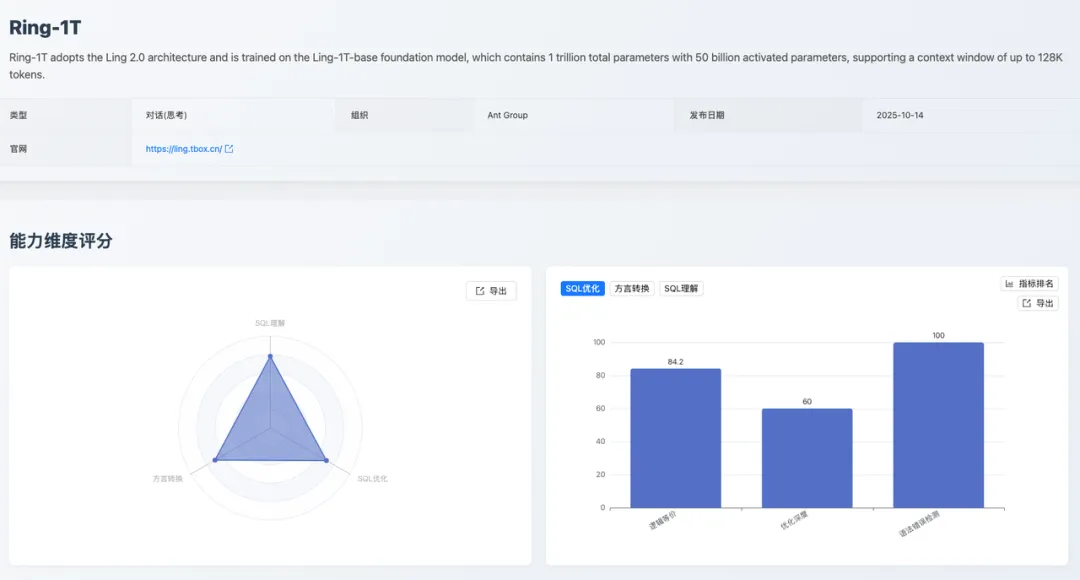
Task: Select the SQL理解 tab pill
Action: click(682, 287)
